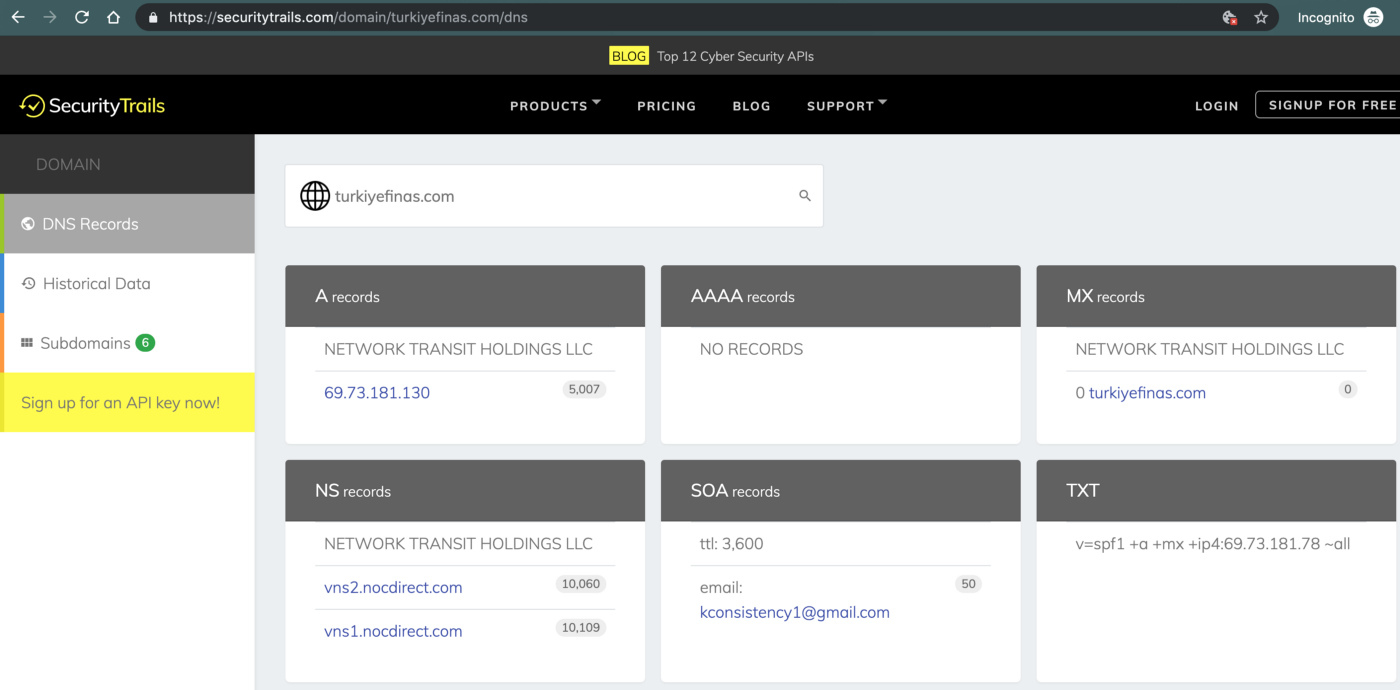
Task: Focus the domain search field
Action: 554,196
